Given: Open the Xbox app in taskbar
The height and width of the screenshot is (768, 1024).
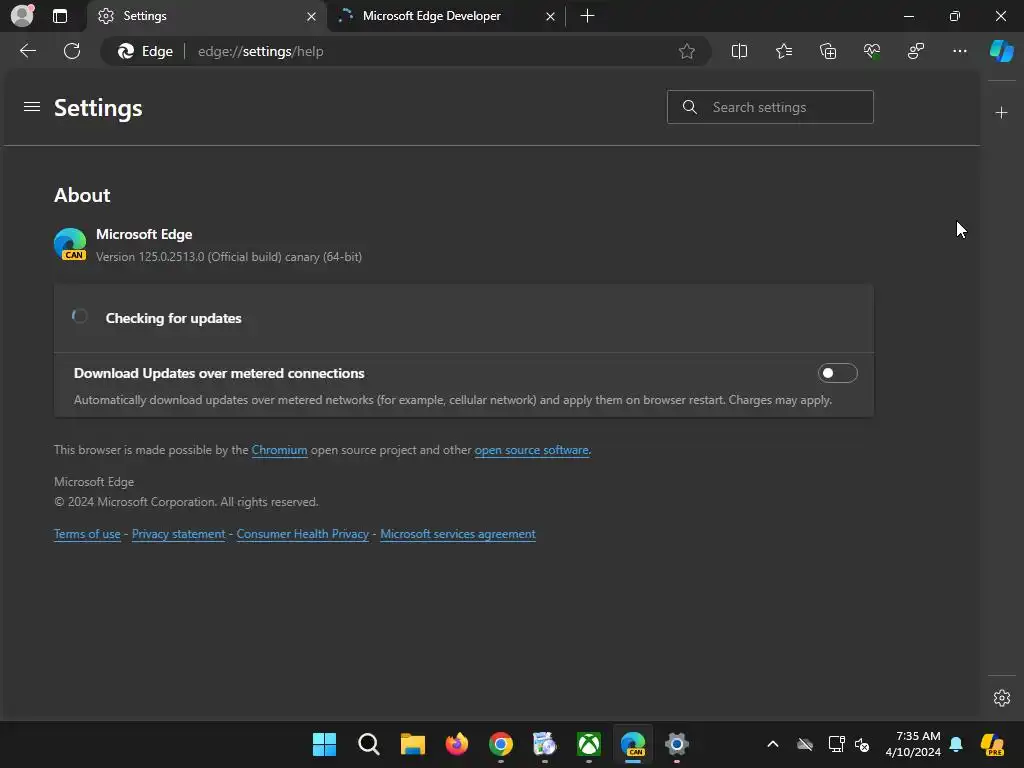Looking at the screenshot, I should coord(589,744).
